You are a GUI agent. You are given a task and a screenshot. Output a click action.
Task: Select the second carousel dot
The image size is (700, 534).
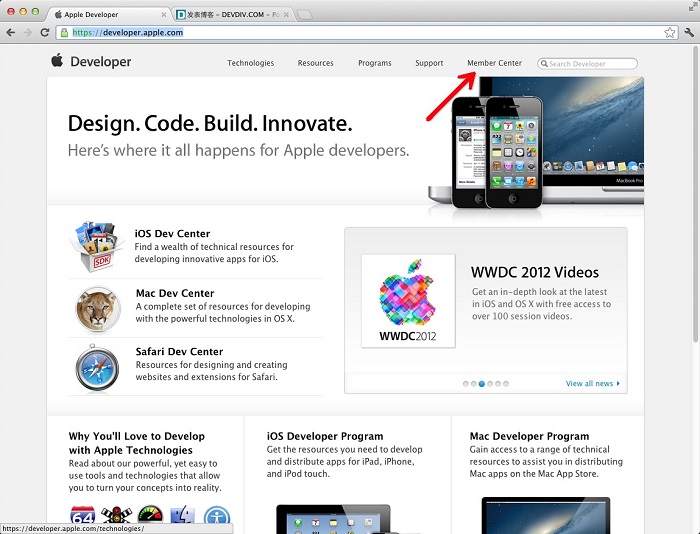pos(474,384)
